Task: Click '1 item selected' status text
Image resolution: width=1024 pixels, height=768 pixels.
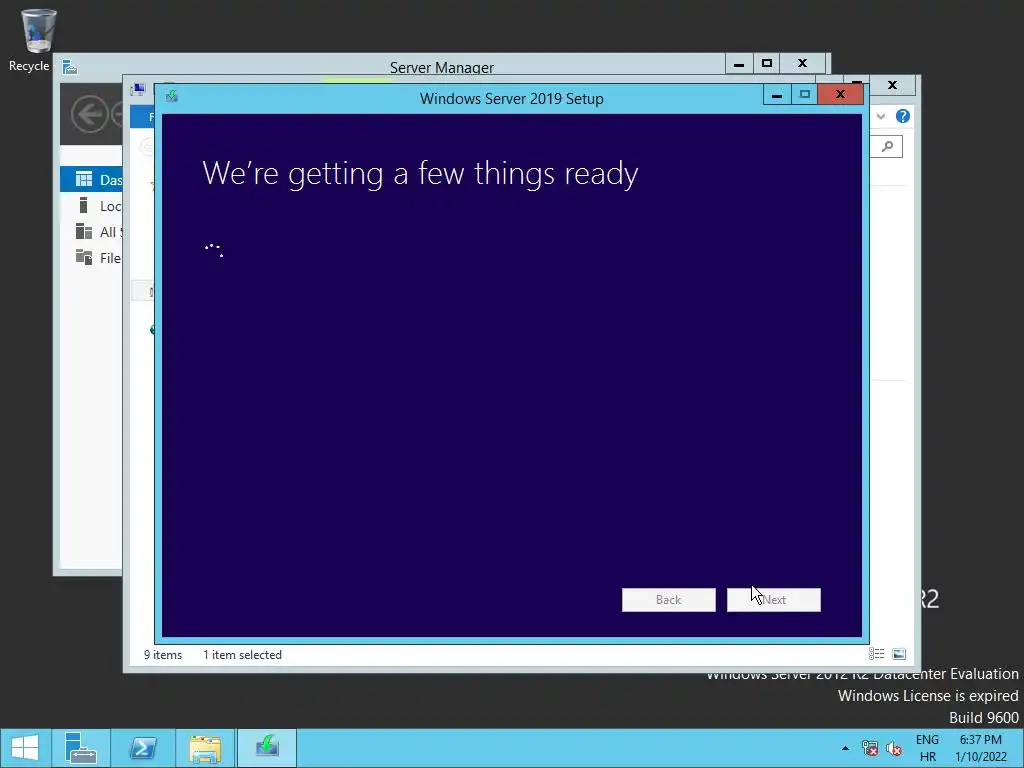Action: pos(242,654)
